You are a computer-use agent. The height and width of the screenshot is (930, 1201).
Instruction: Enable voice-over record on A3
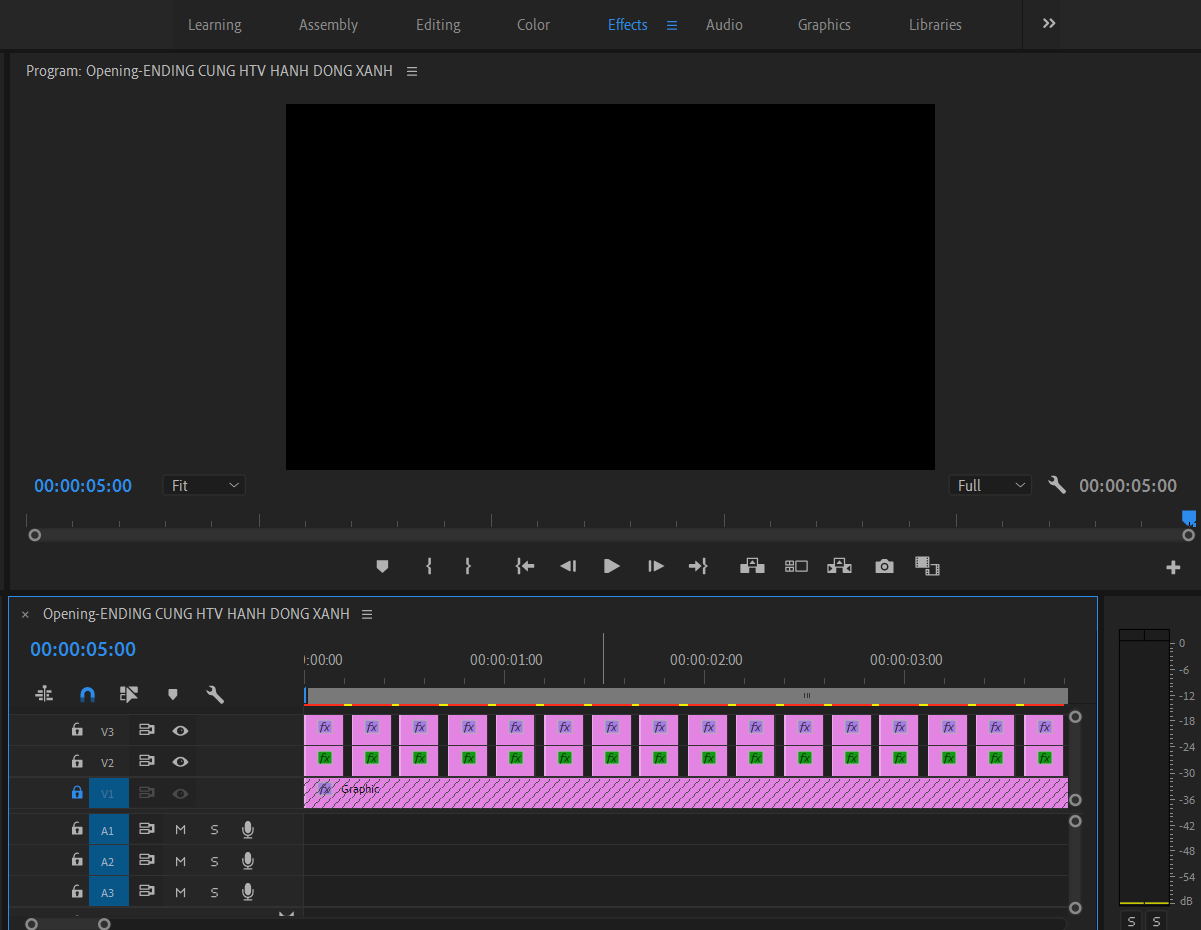click(x=248, y=891)
